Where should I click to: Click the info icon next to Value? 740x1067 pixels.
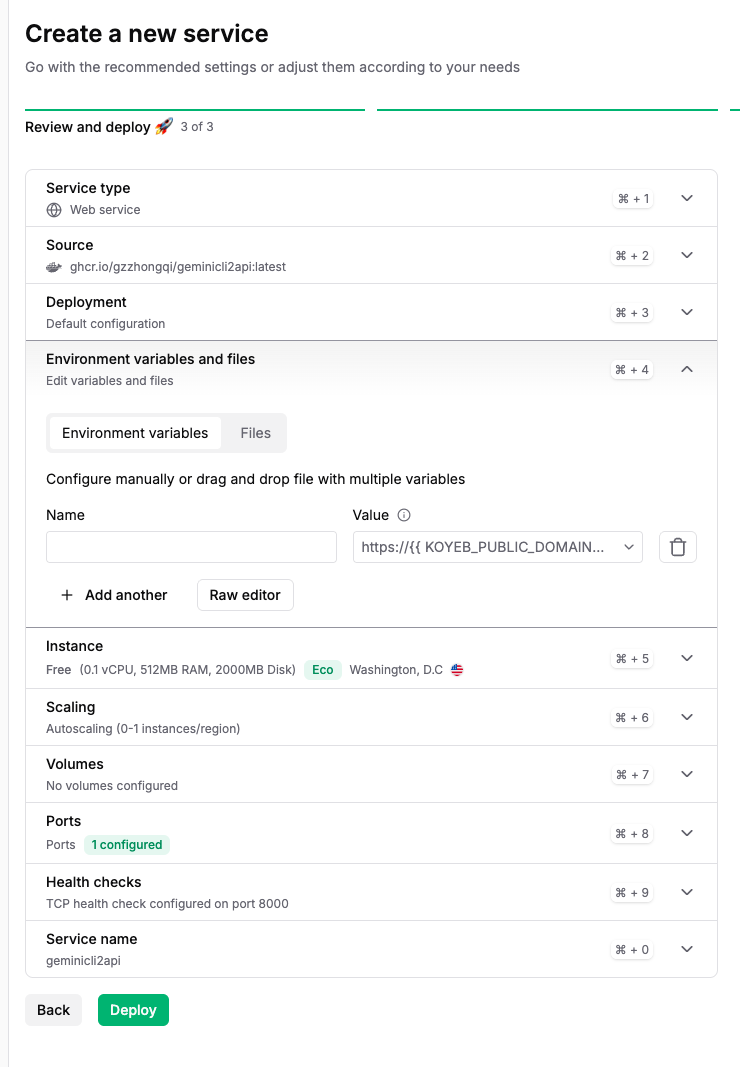pyautogui.click(x=404, y=515)
